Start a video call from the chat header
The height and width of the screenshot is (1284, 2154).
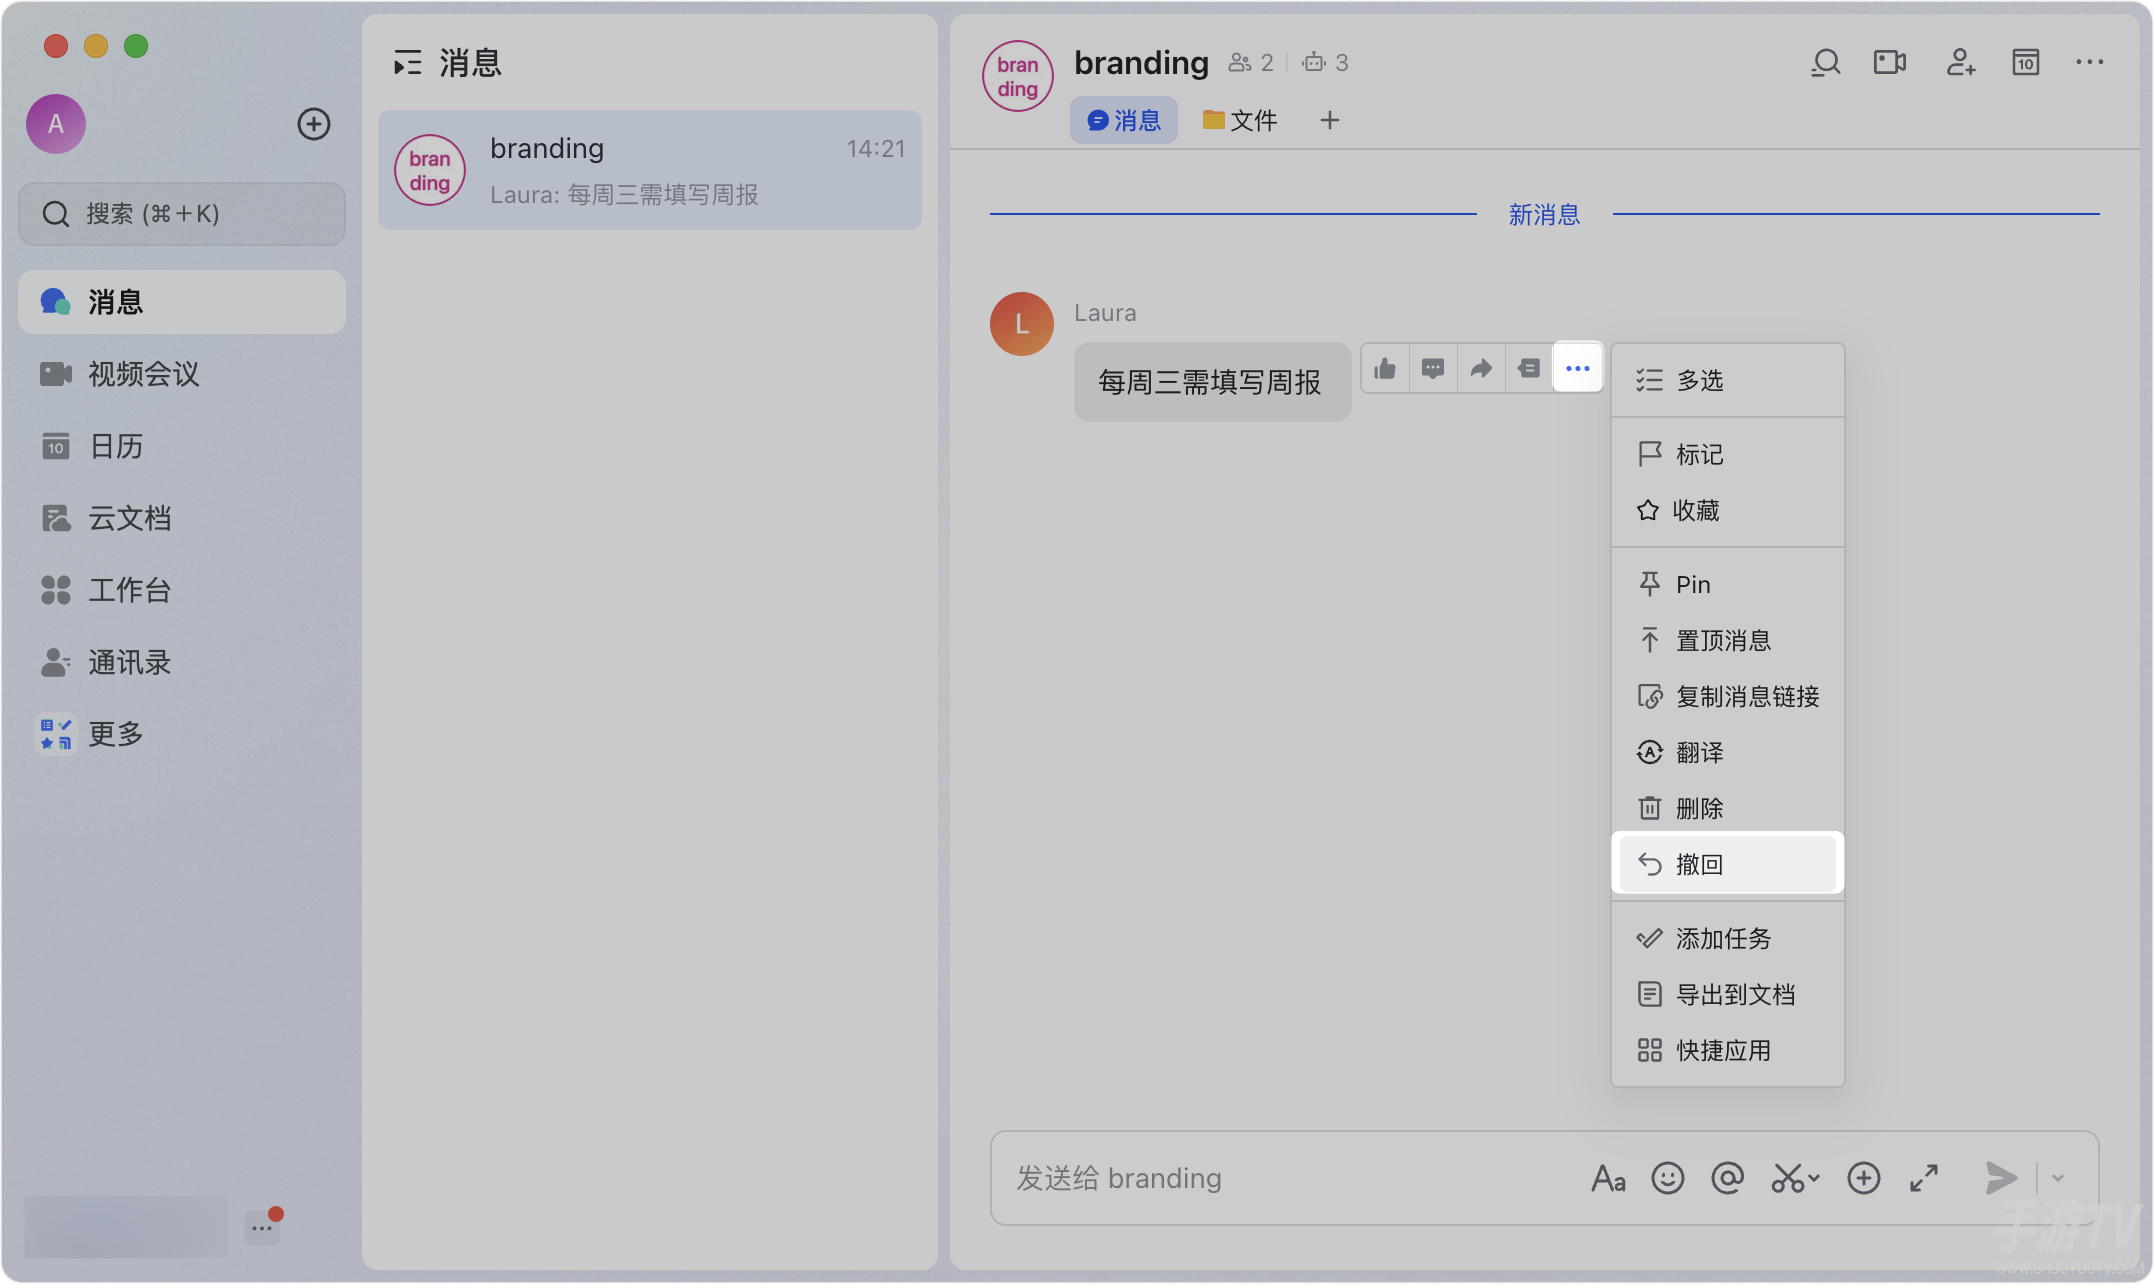coord(1890,63)
